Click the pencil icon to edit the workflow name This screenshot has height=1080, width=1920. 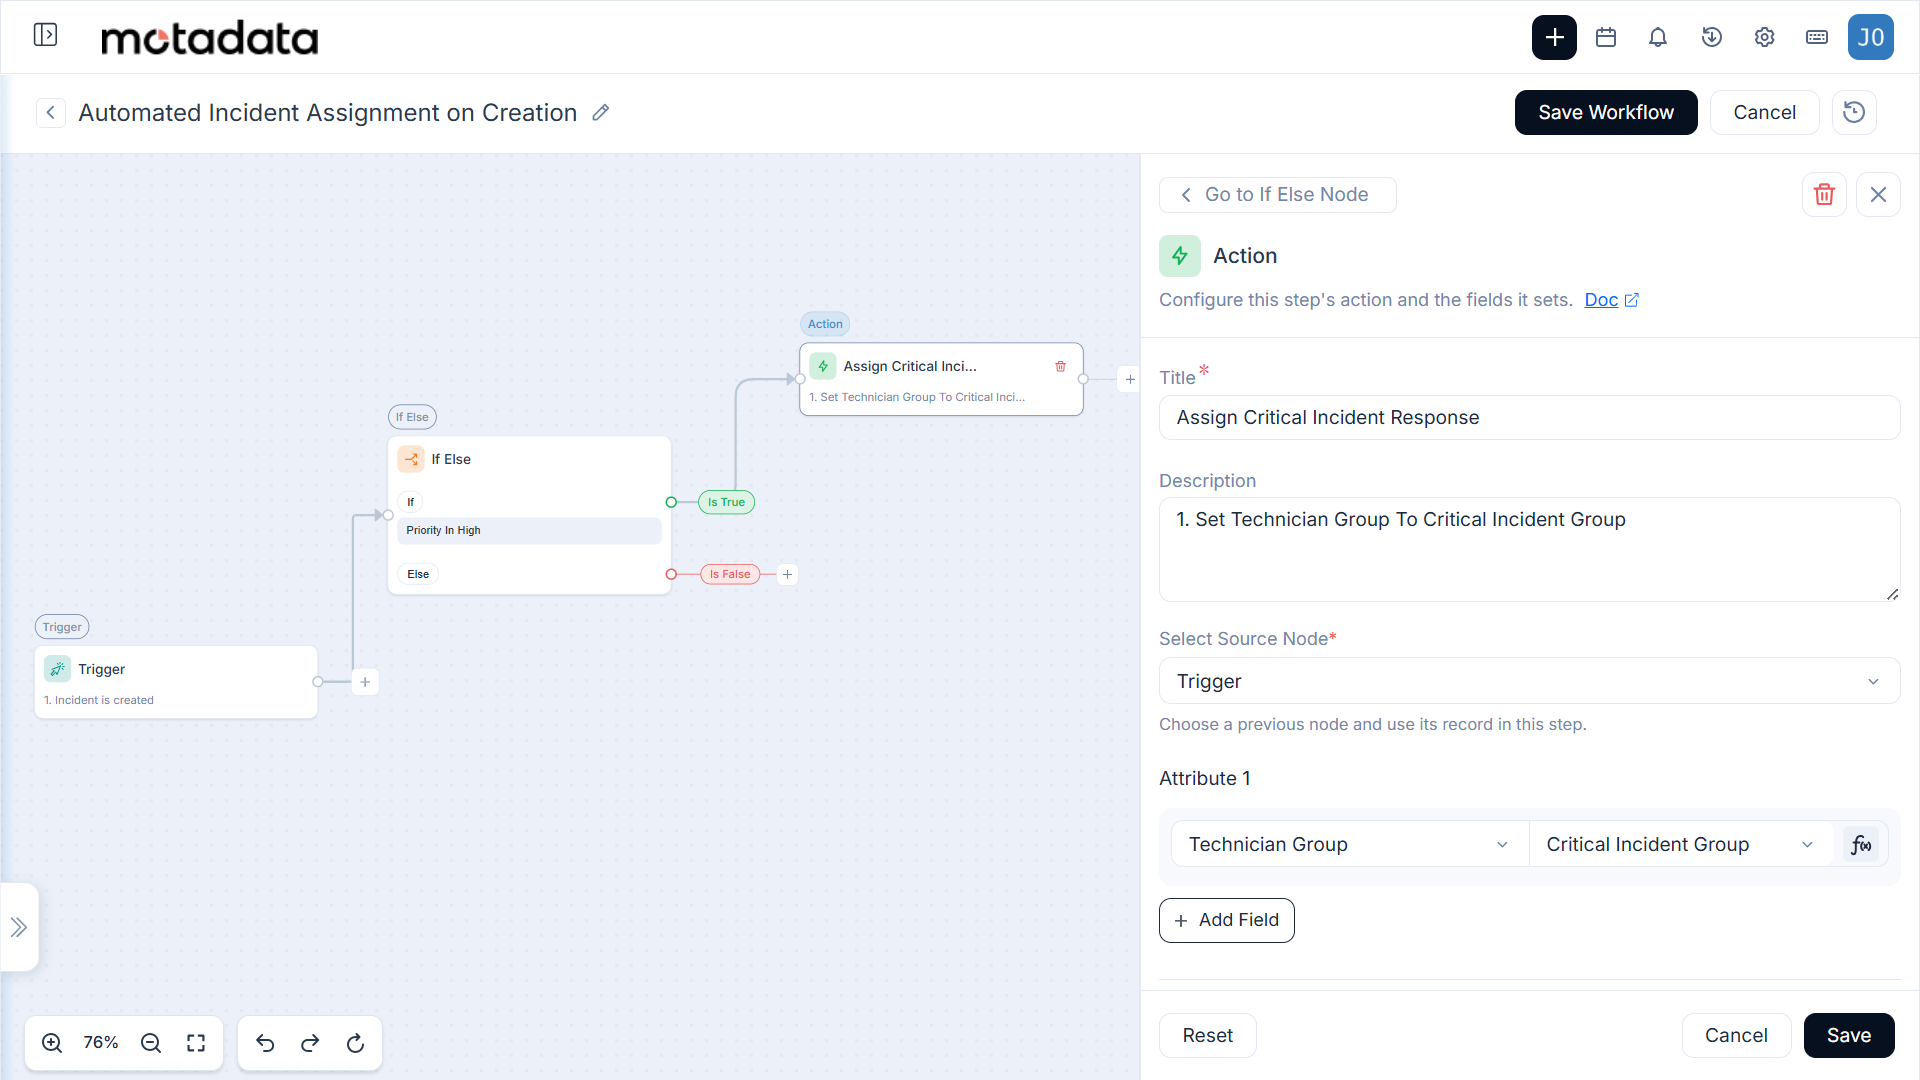pos(600,113)
